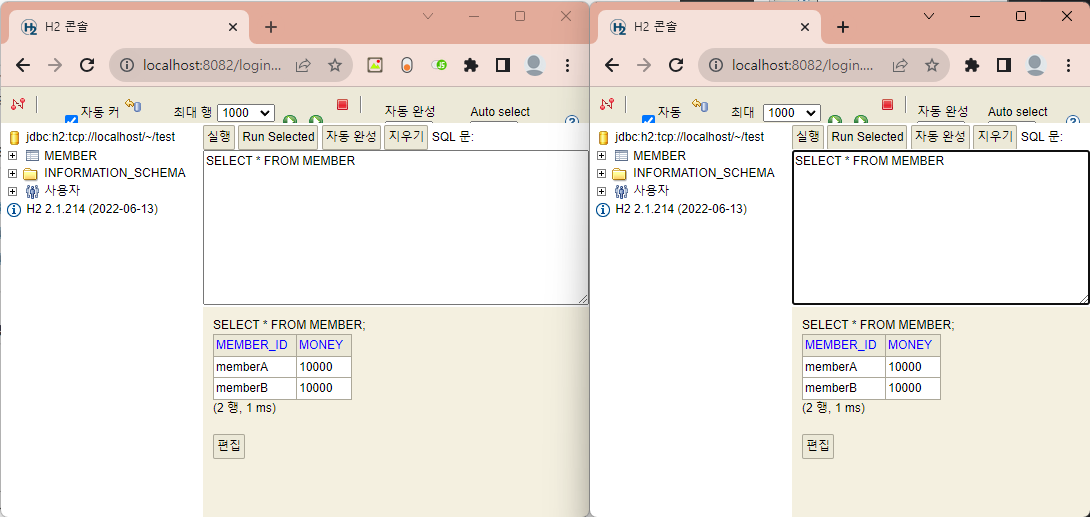Expand INFORMATION_SCHEMA node in left console
Image resolution: width=1090 pixels, height=517 pixels.
point(12,173)
